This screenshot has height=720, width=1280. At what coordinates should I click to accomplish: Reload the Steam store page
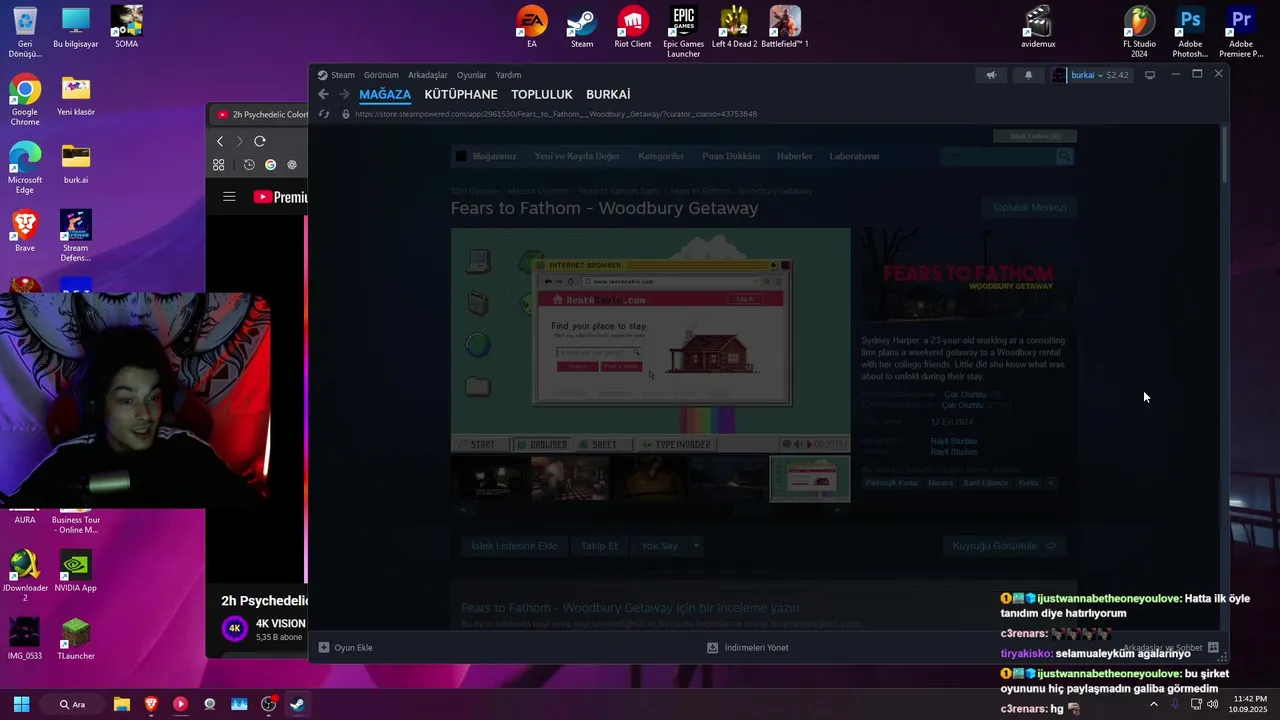coord(323,114)
